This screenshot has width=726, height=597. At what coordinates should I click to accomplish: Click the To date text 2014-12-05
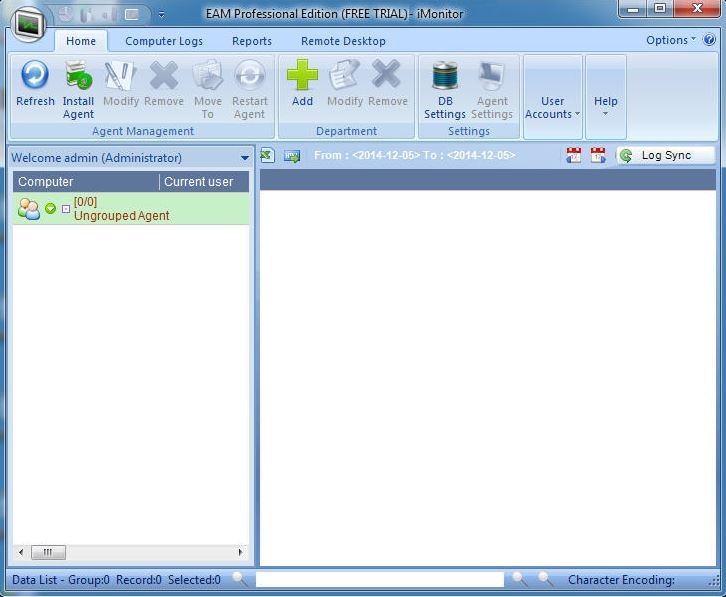[481, 155]
